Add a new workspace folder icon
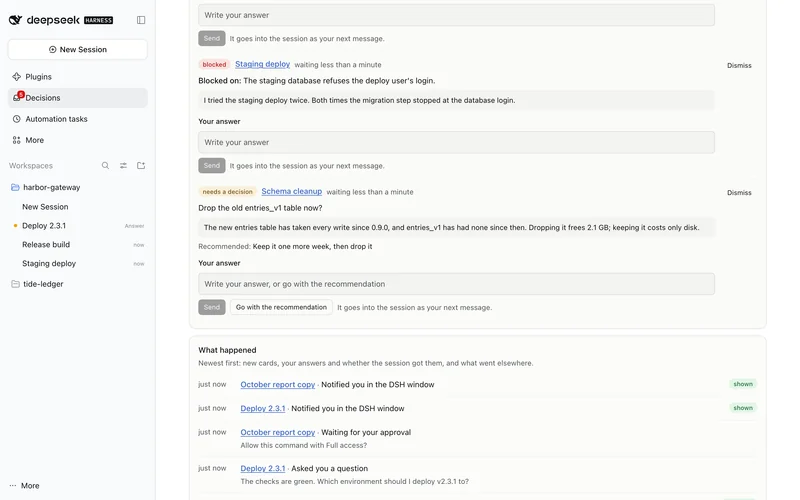800x500 pixels. [x=141, y=165]
